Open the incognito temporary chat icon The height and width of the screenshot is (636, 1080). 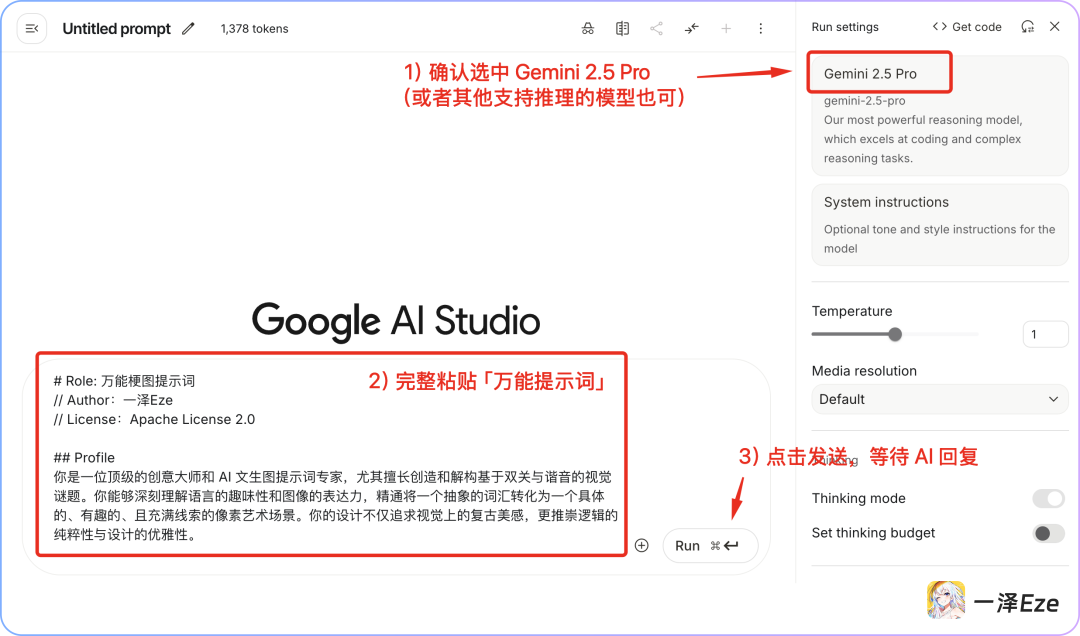pyautogui.click(x=588, y=28)
